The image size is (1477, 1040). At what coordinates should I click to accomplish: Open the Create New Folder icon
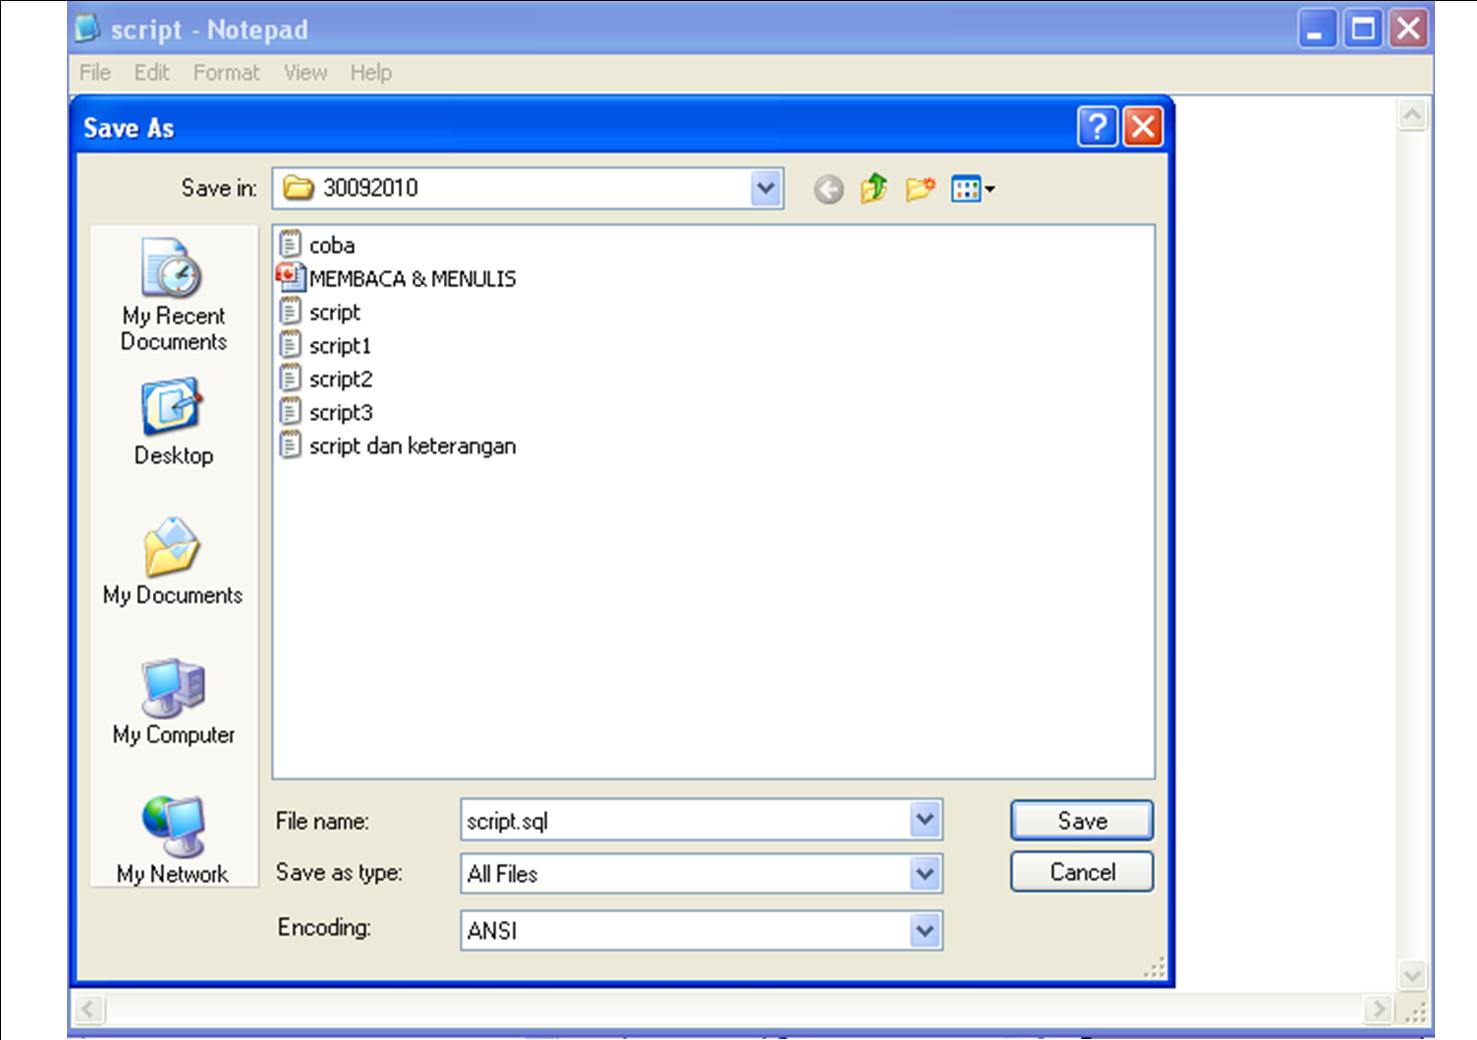click(x=920, y=188)
